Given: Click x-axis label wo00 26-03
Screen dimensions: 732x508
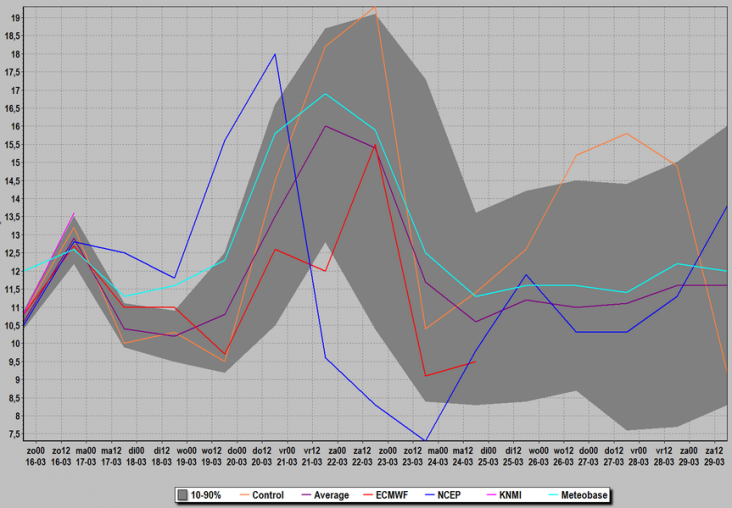Looking at the screenshot, I should pos(538,456).
